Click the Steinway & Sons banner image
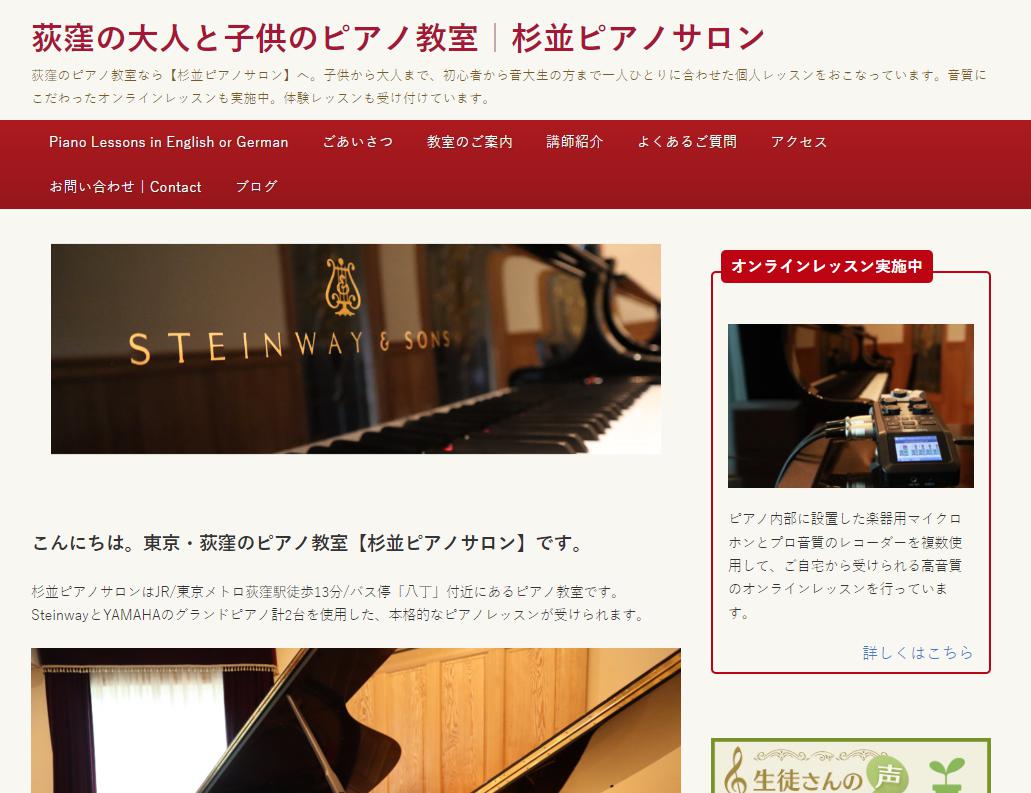This screenshot has height=793, width=1031. [356, 348]
